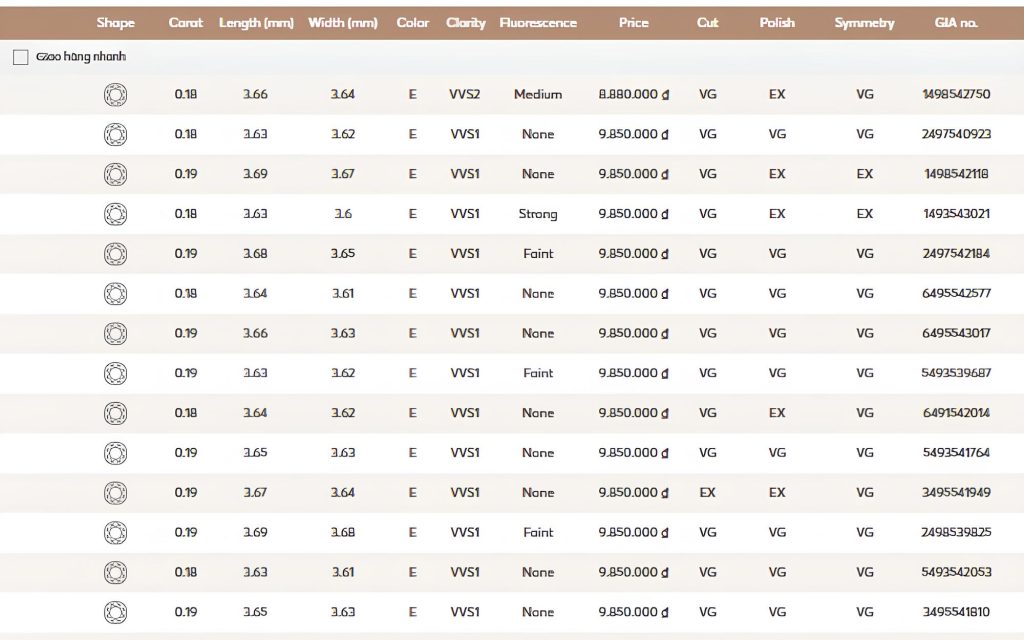This screenshot has width=1024, height=640.
Task: Click the shape icon for GIA 2498539825
Action: pyautogui.click(x=116, y=533)
